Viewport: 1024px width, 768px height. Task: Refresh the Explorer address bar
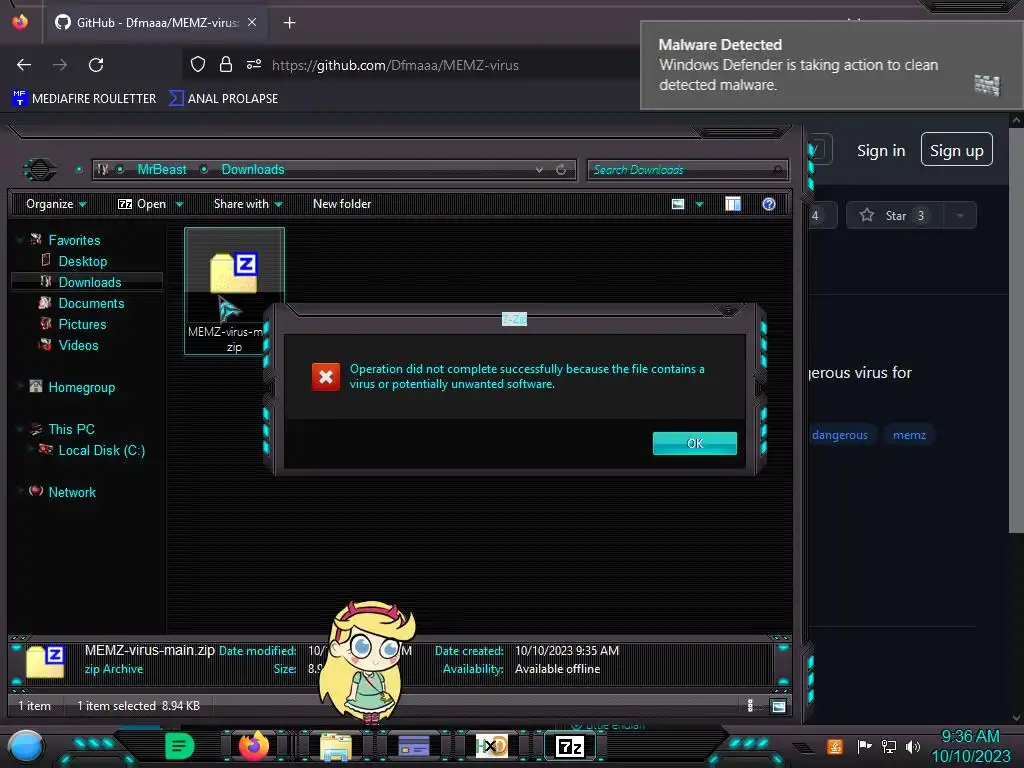[x=561, y=170]
